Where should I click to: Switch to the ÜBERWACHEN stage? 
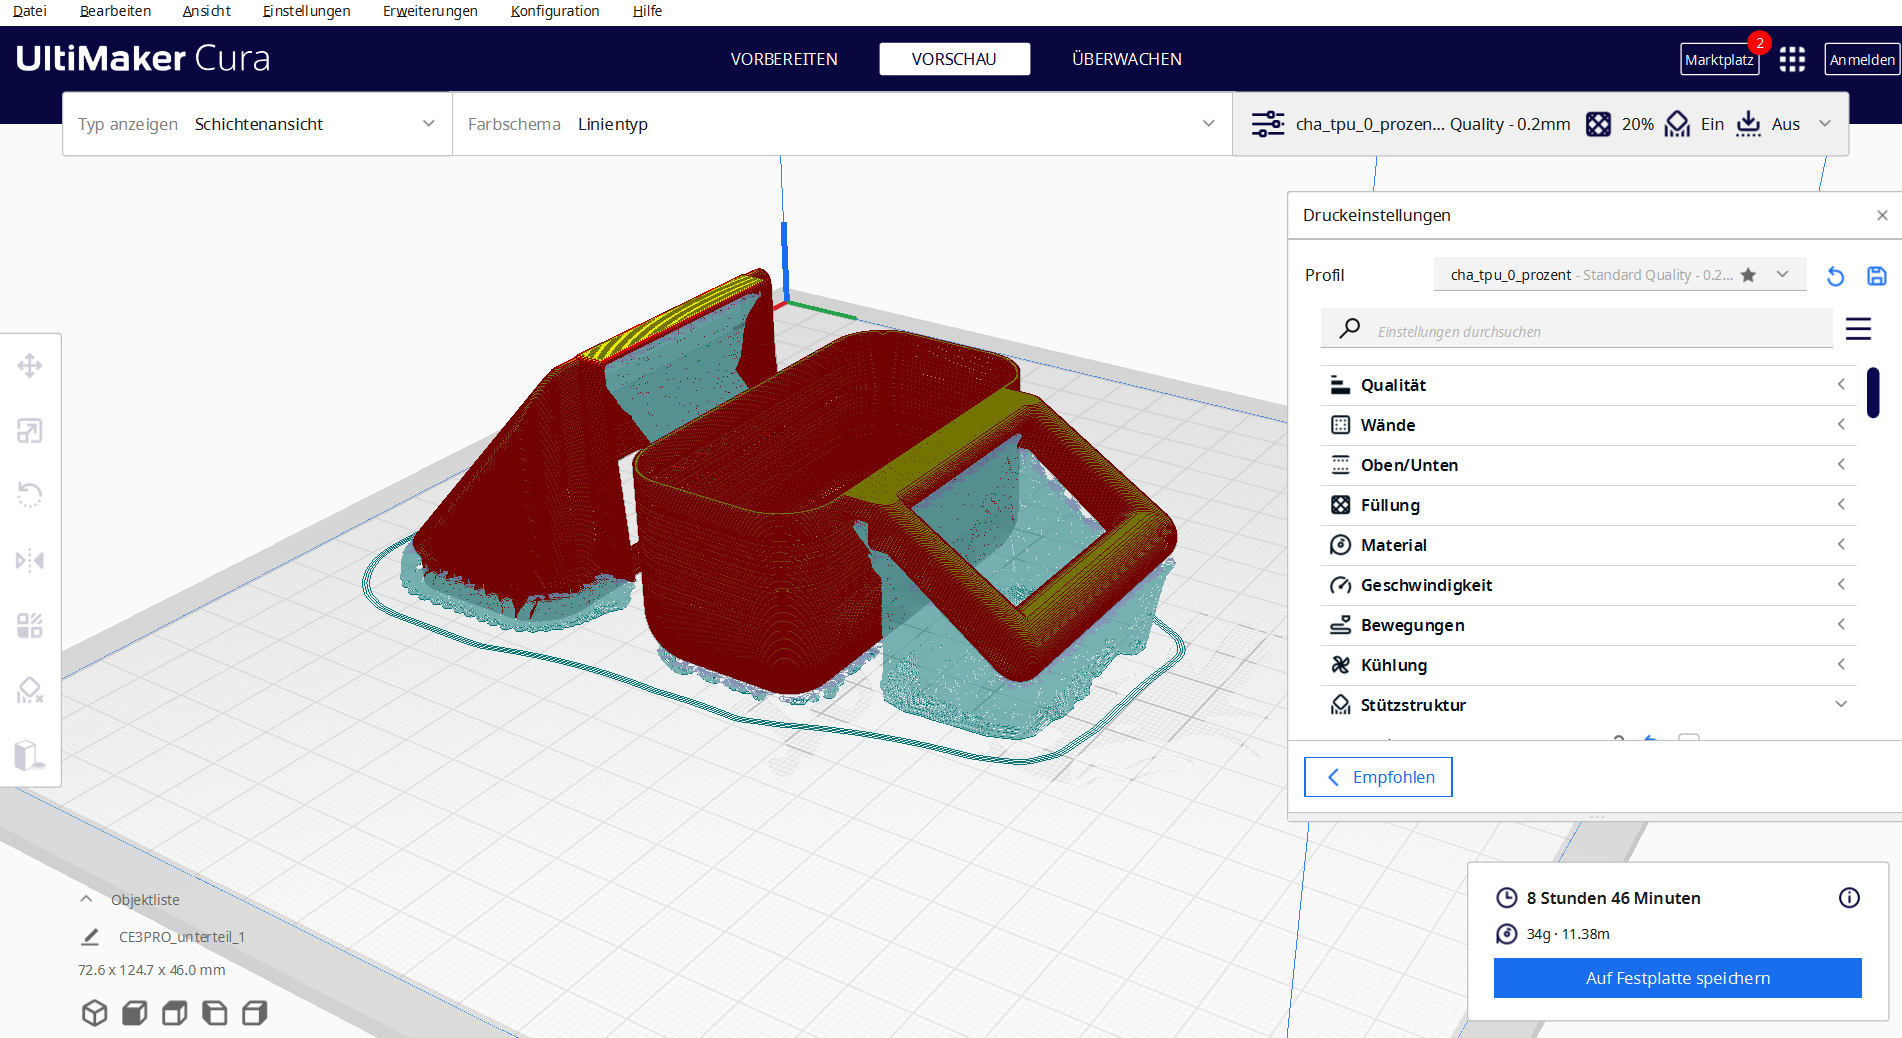1127,59
